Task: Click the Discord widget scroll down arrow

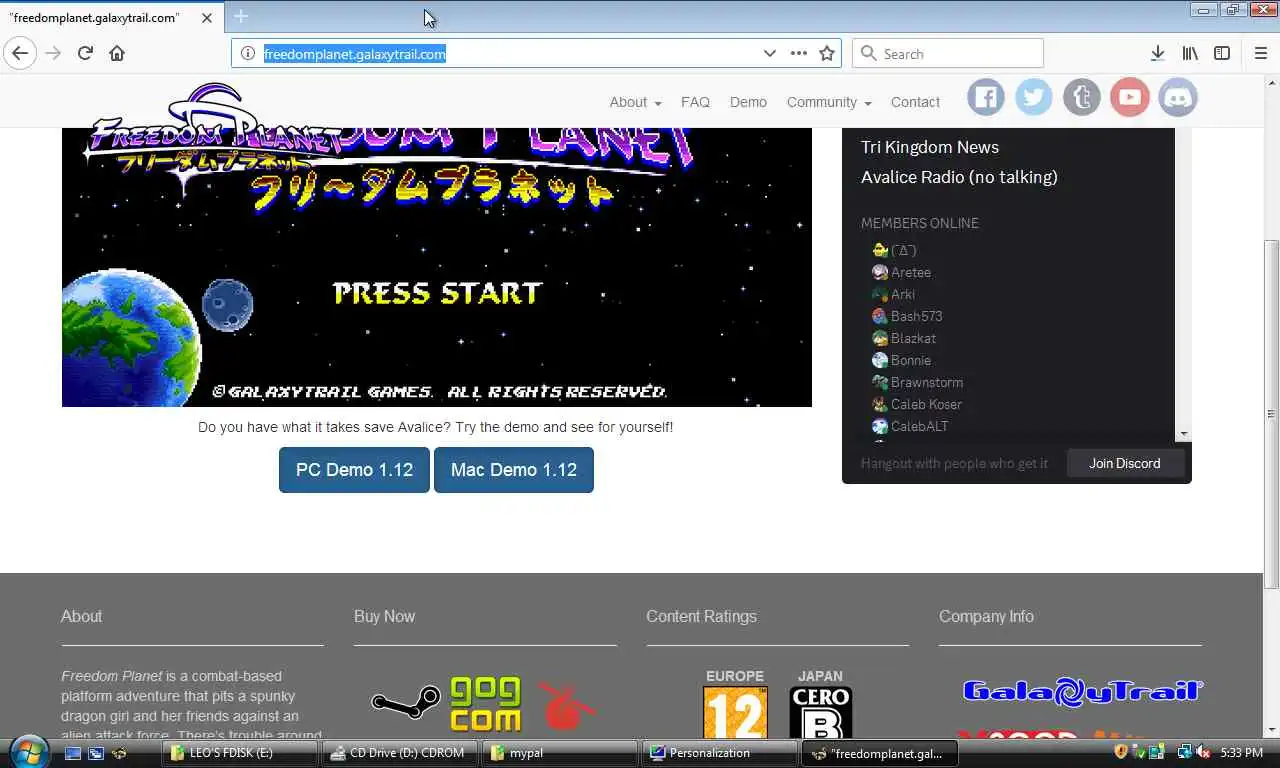Action: [x=1184, y=434]
